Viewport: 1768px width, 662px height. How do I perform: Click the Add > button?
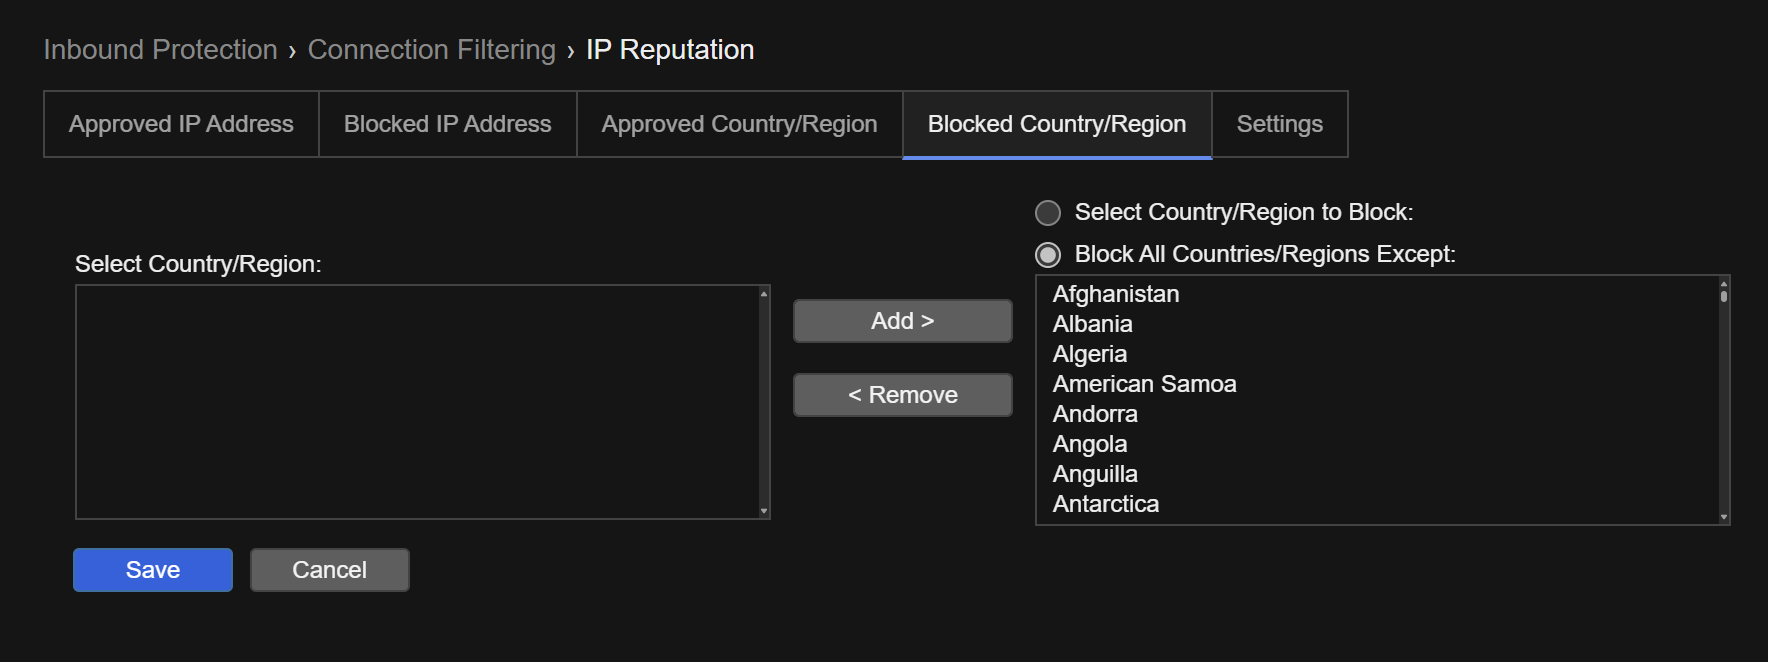[x=902, y=321]
